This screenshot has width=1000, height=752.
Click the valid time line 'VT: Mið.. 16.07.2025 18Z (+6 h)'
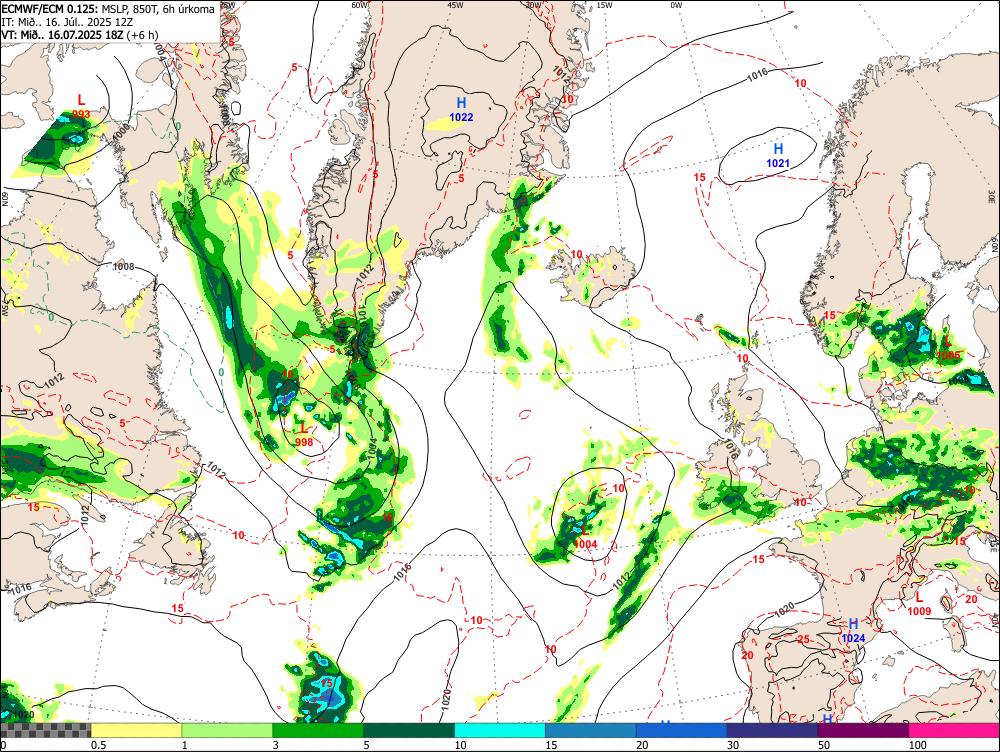80,35
